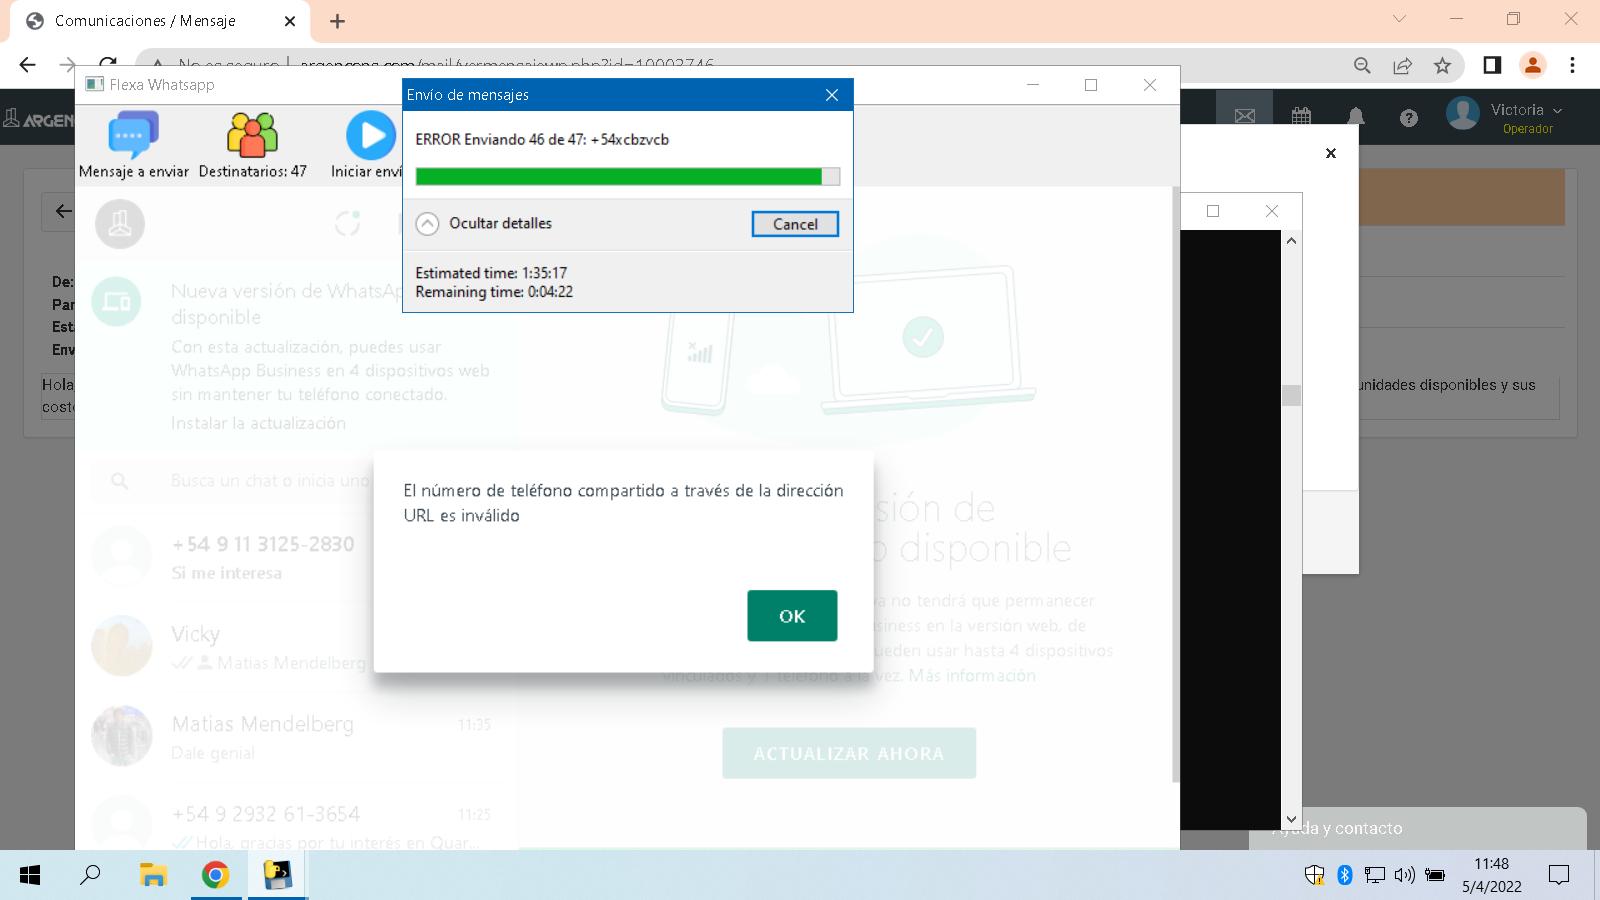Open Windows Start menu
The image size is (1600, 900).
[x=30, y=876]
